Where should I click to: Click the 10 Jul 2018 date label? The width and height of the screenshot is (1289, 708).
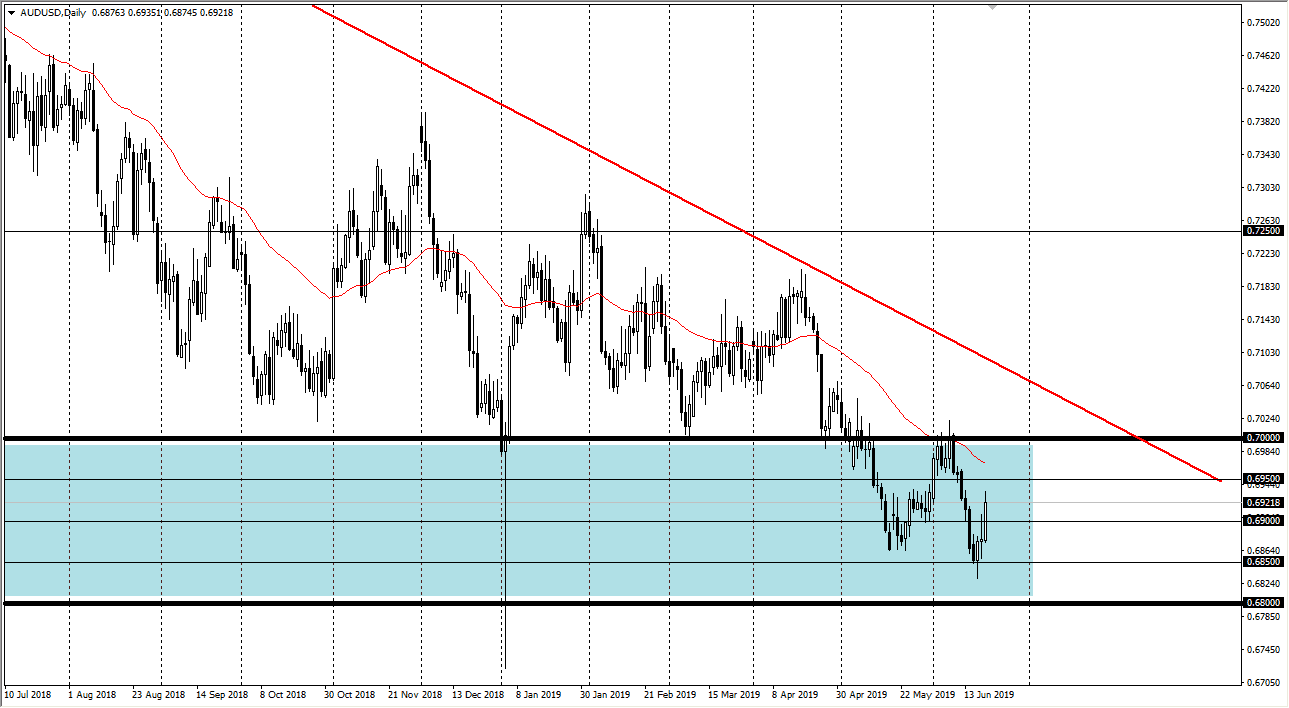[30, 692]
